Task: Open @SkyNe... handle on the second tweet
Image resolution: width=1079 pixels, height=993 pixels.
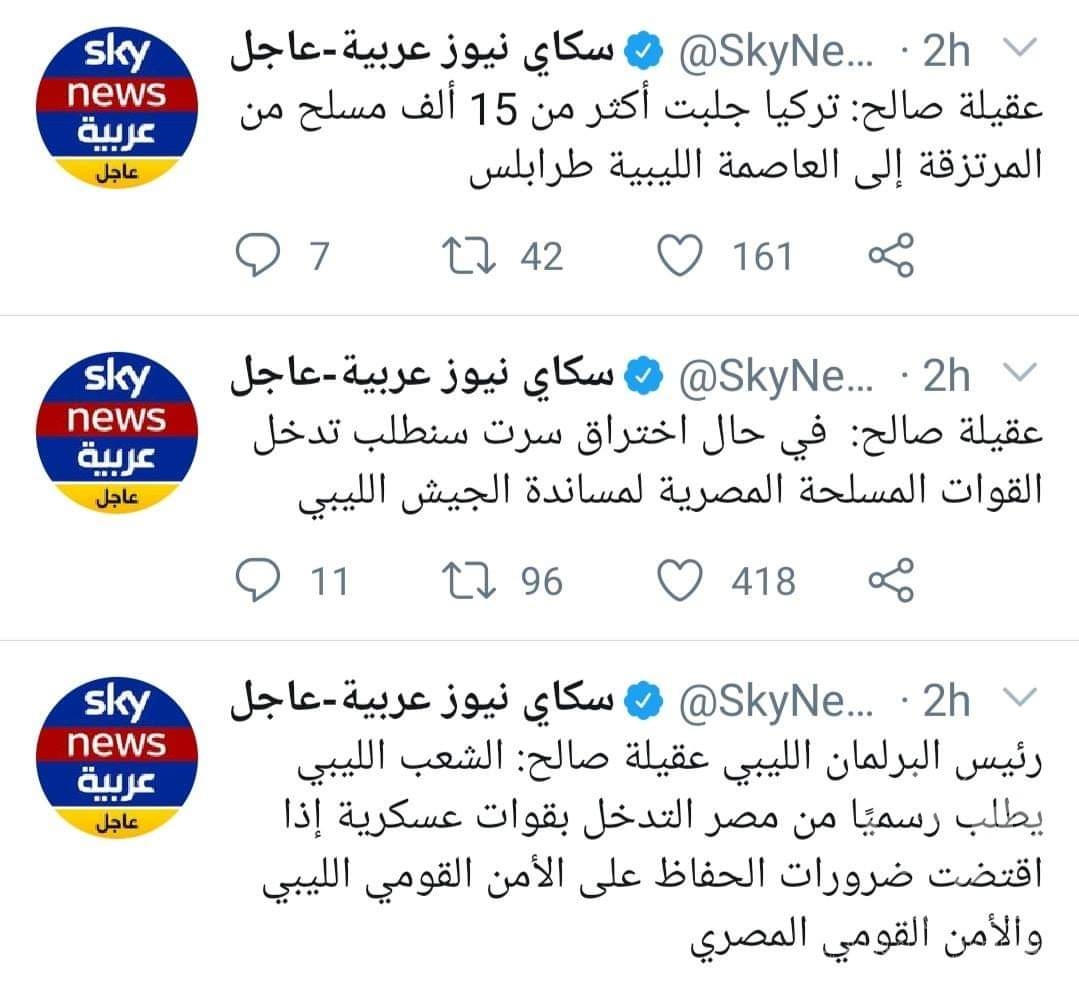Action: (776, 377)
